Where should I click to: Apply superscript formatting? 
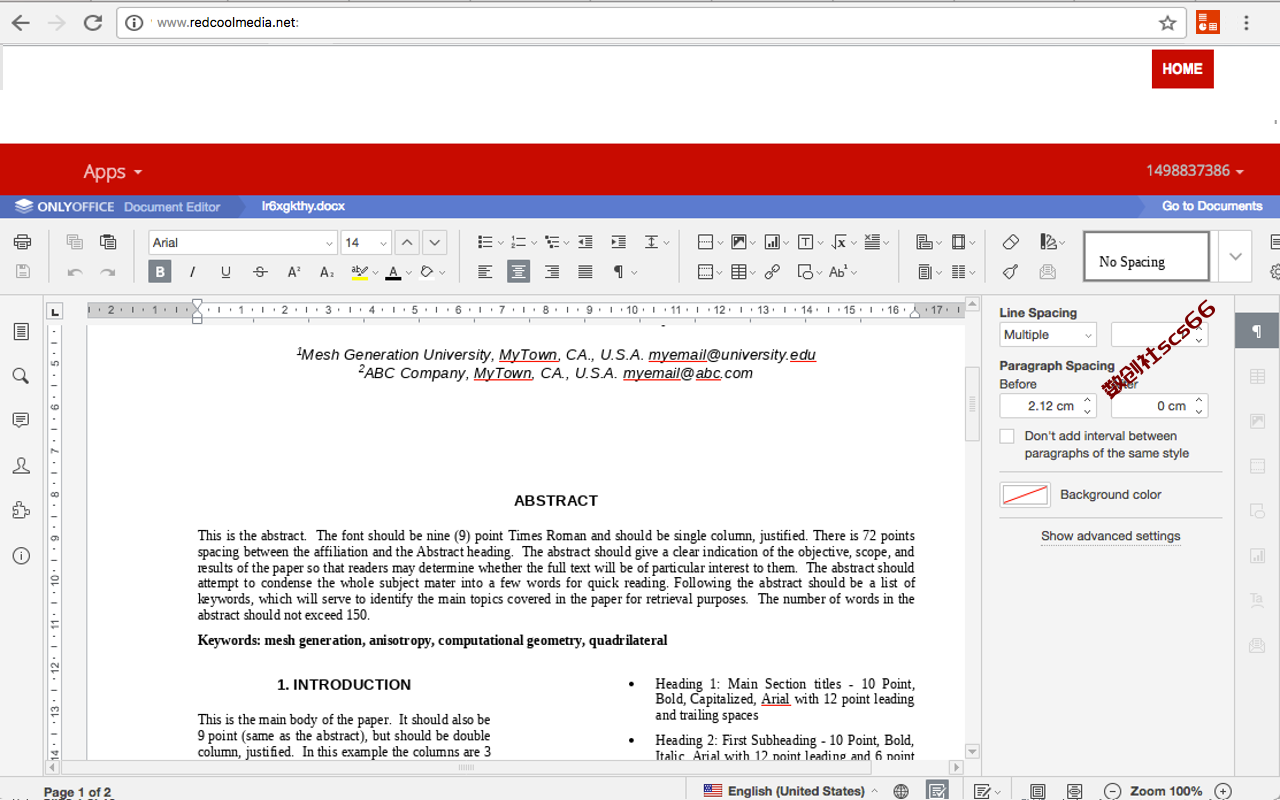294,272
